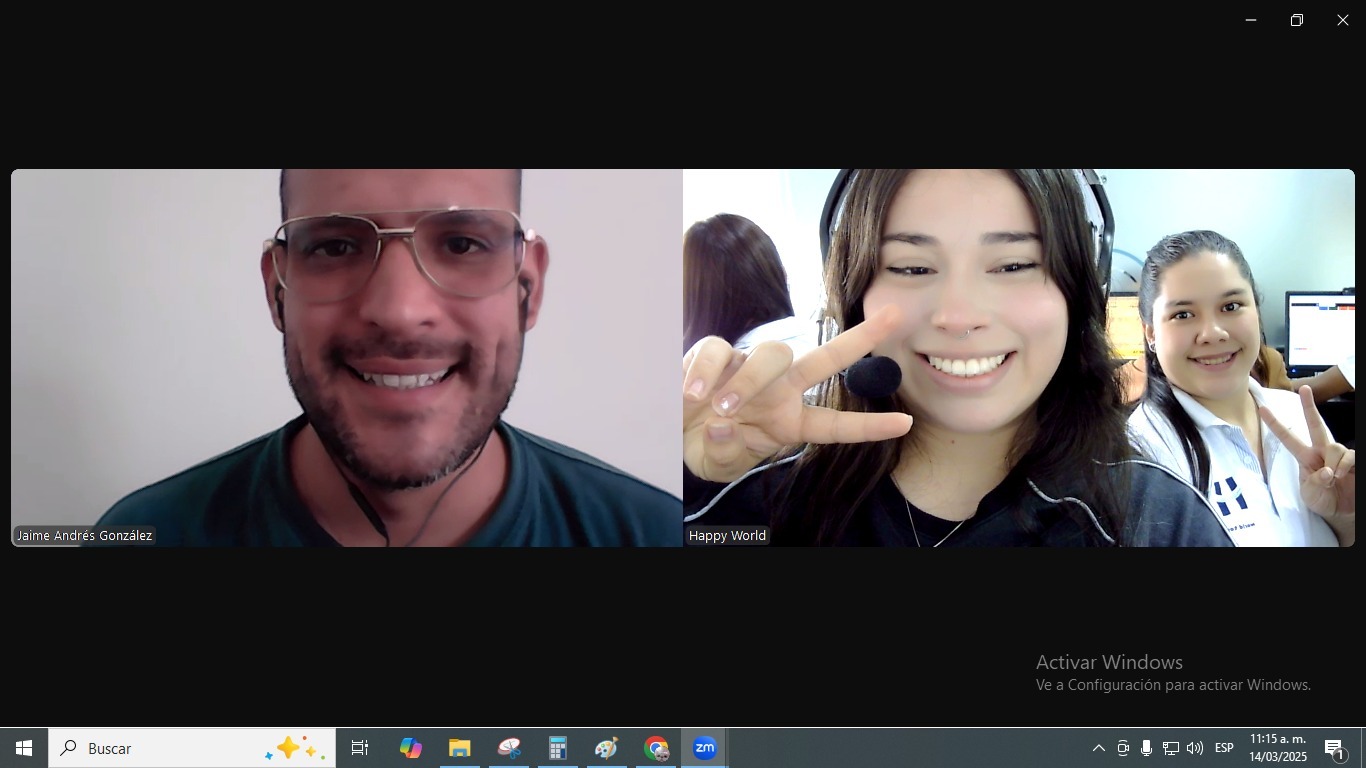
Task: Open the Calculator app in taskbar
Action: [x=558, y=748]
